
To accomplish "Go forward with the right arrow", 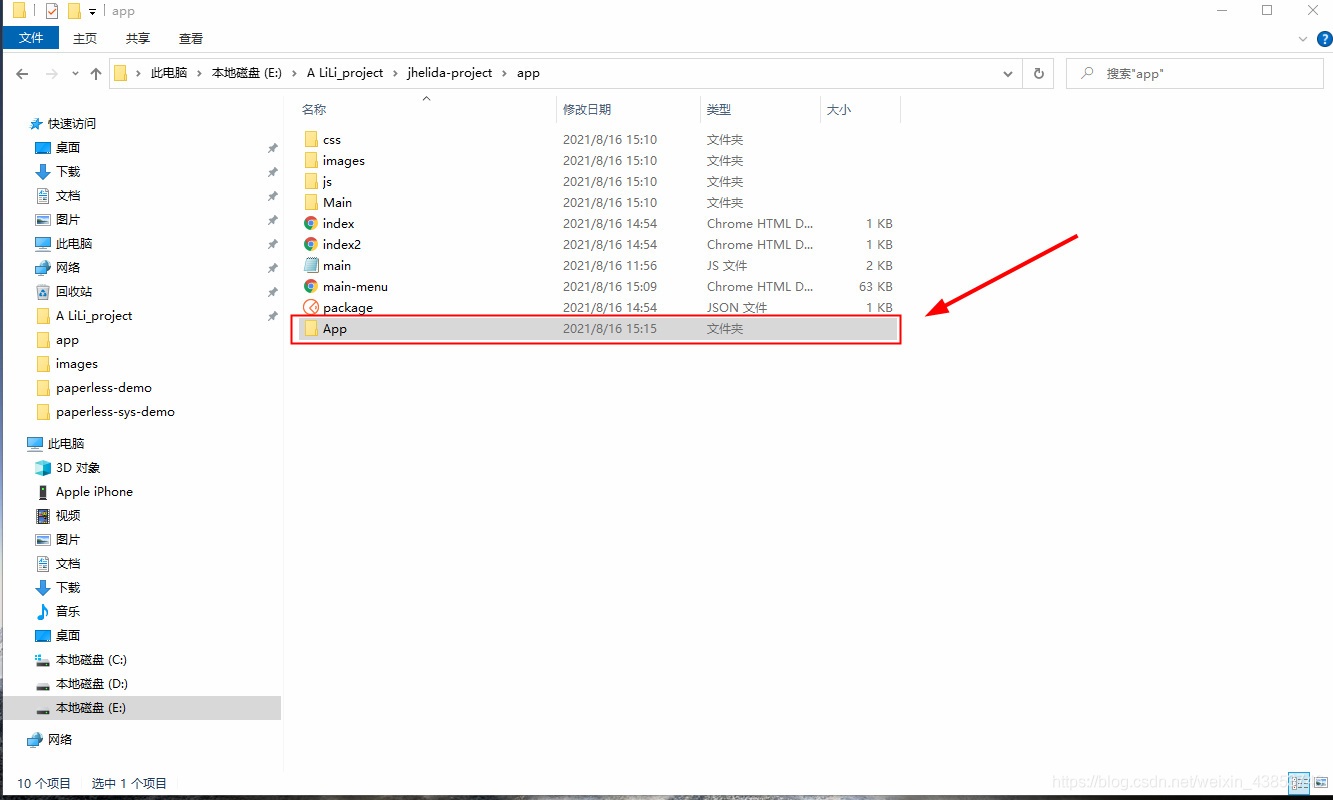I will point(53,73).
